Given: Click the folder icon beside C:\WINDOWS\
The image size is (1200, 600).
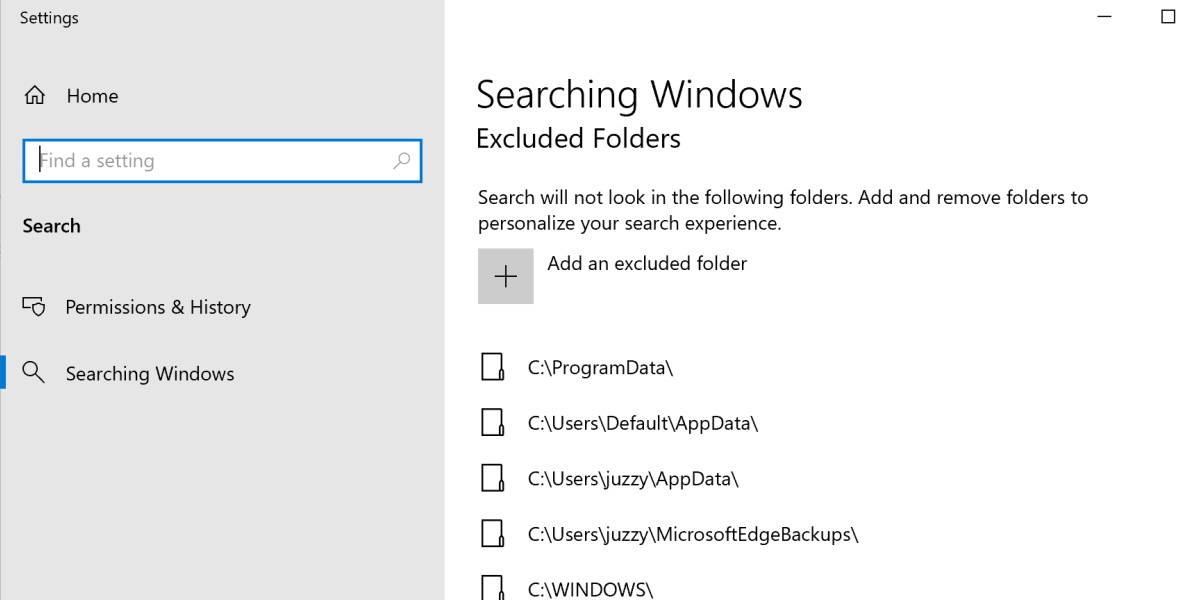Looking at the screenshot, I should [x=491, y=587].
